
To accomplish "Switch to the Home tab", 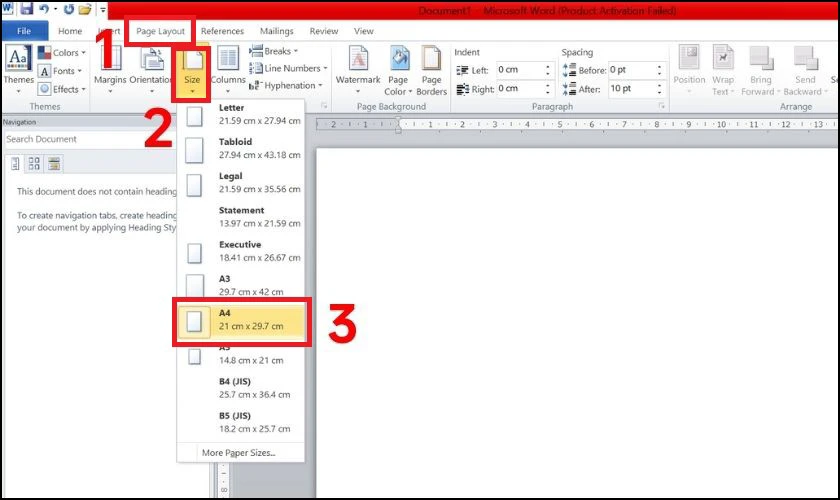I will tap(70, 31).
